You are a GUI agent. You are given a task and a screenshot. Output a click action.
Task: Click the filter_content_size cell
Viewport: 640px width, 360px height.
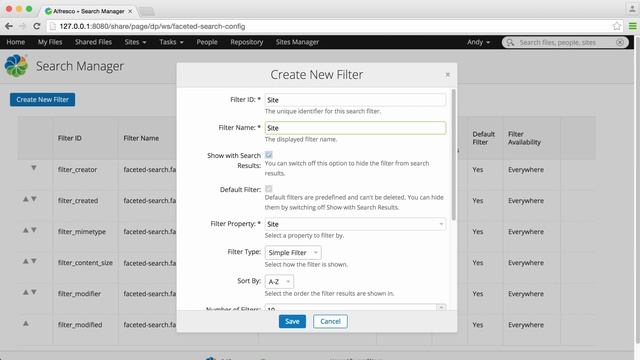tap(85, 262)
